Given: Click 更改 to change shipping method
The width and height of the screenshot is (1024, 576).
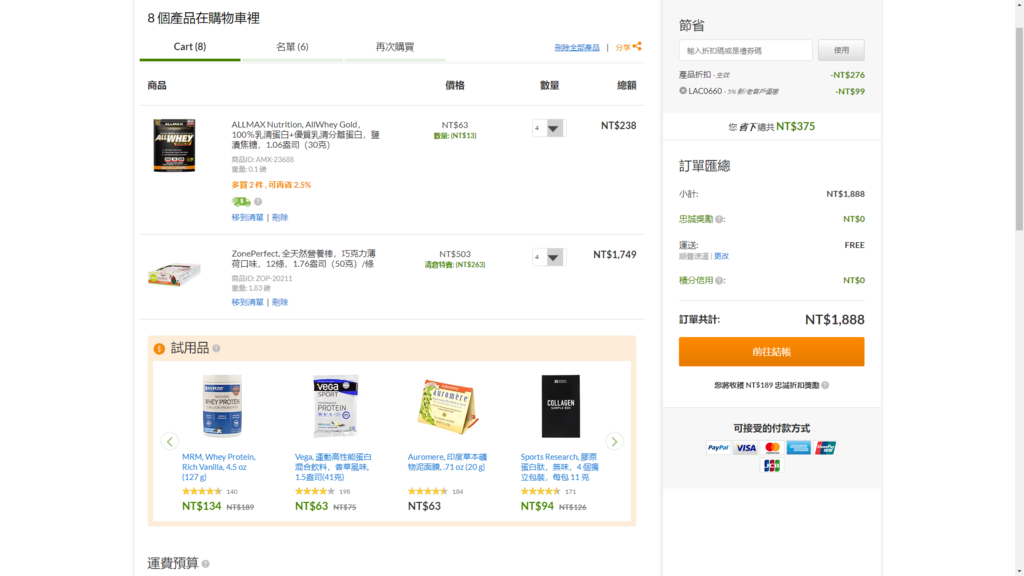Looking at the screenshot, I should pyautogui.click(x=721, y=256).
